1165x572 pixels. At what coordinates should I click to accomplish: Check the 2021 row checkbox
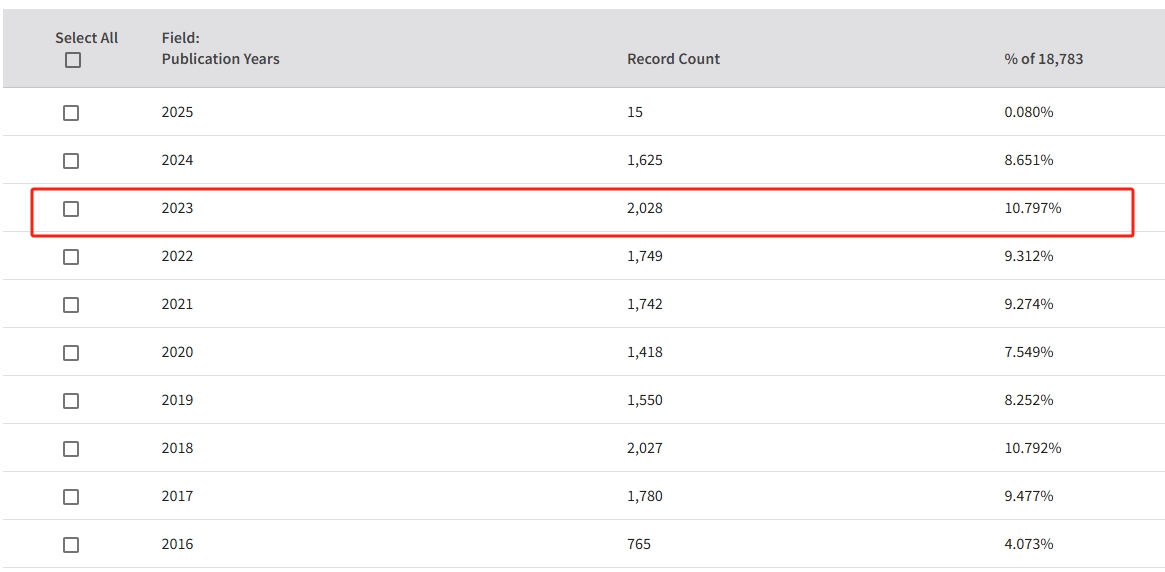click(x=71, y=305)
